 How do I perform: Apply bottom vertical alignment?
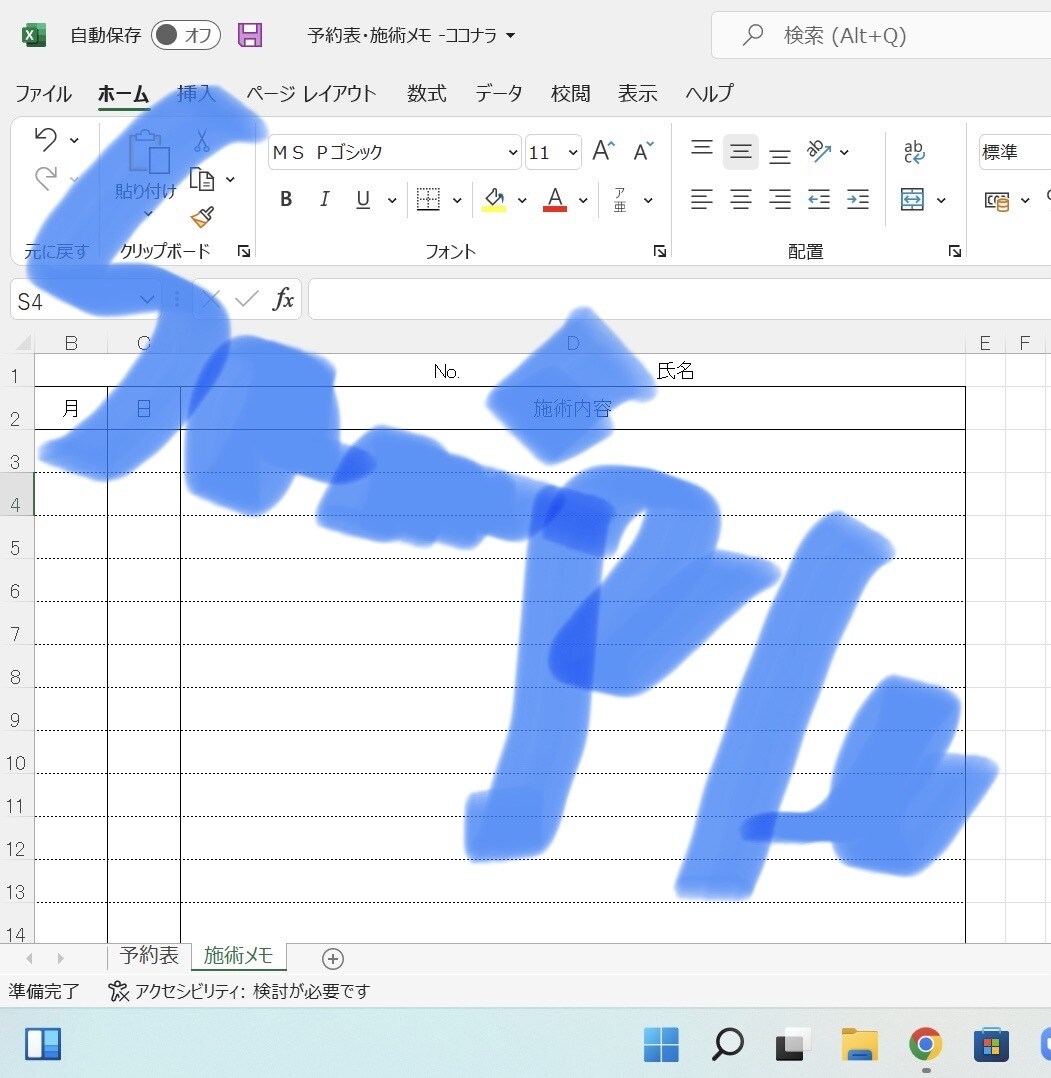point(779,156)
